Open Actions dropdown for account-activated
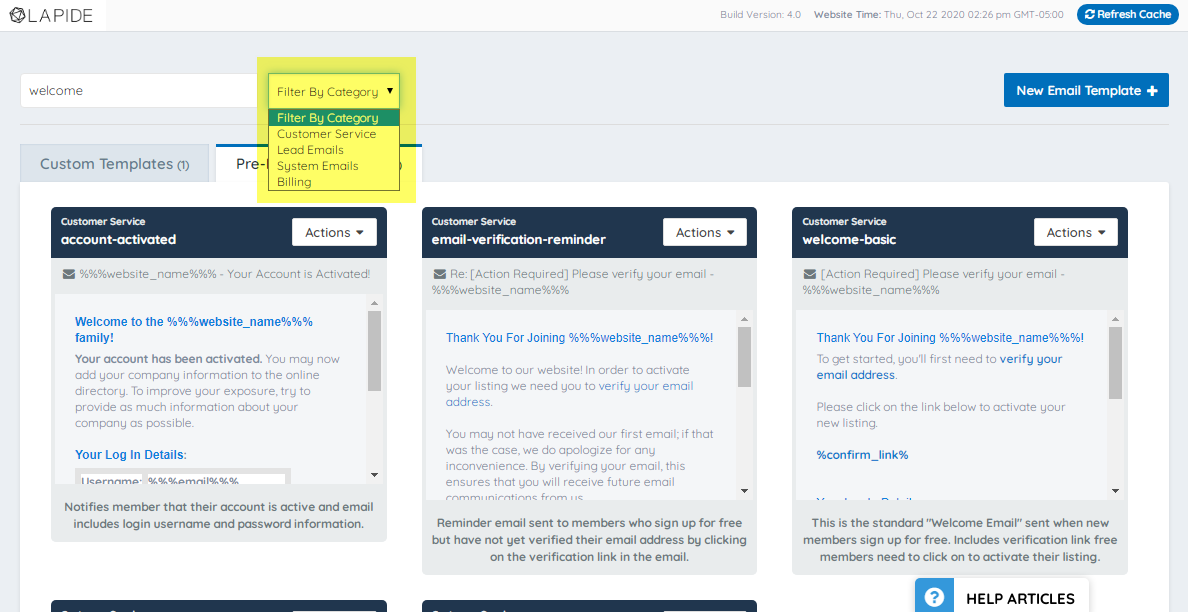 point(334,233)
